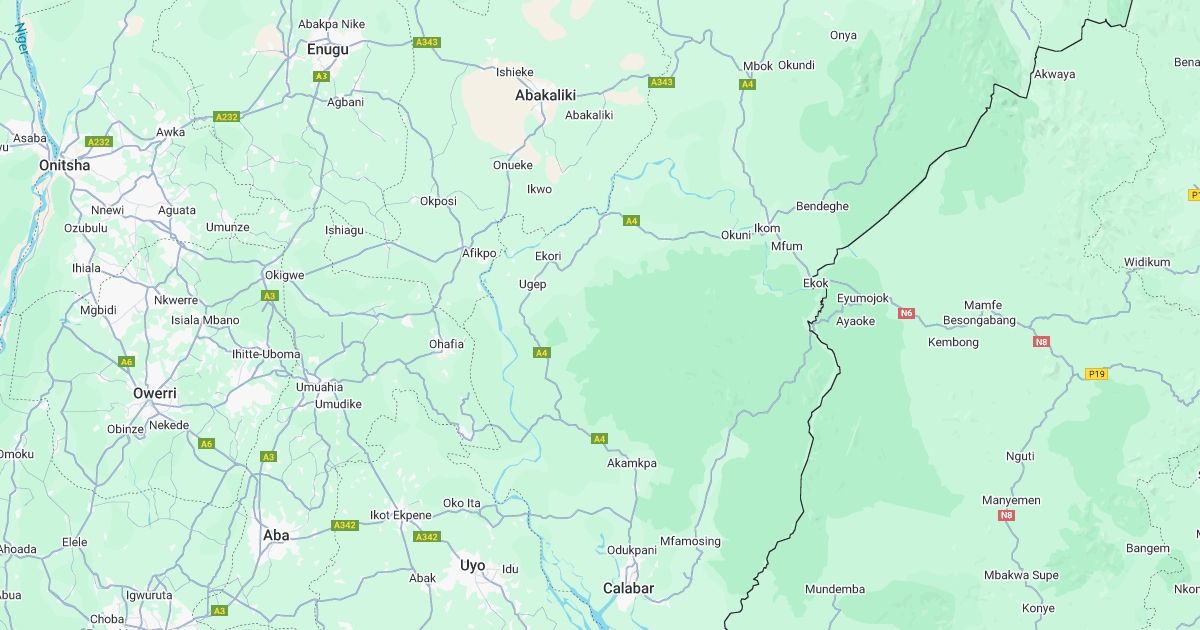The image size is (1200, 630).
Task: Click the Calabar city label
Action: [x=628, y=588]
